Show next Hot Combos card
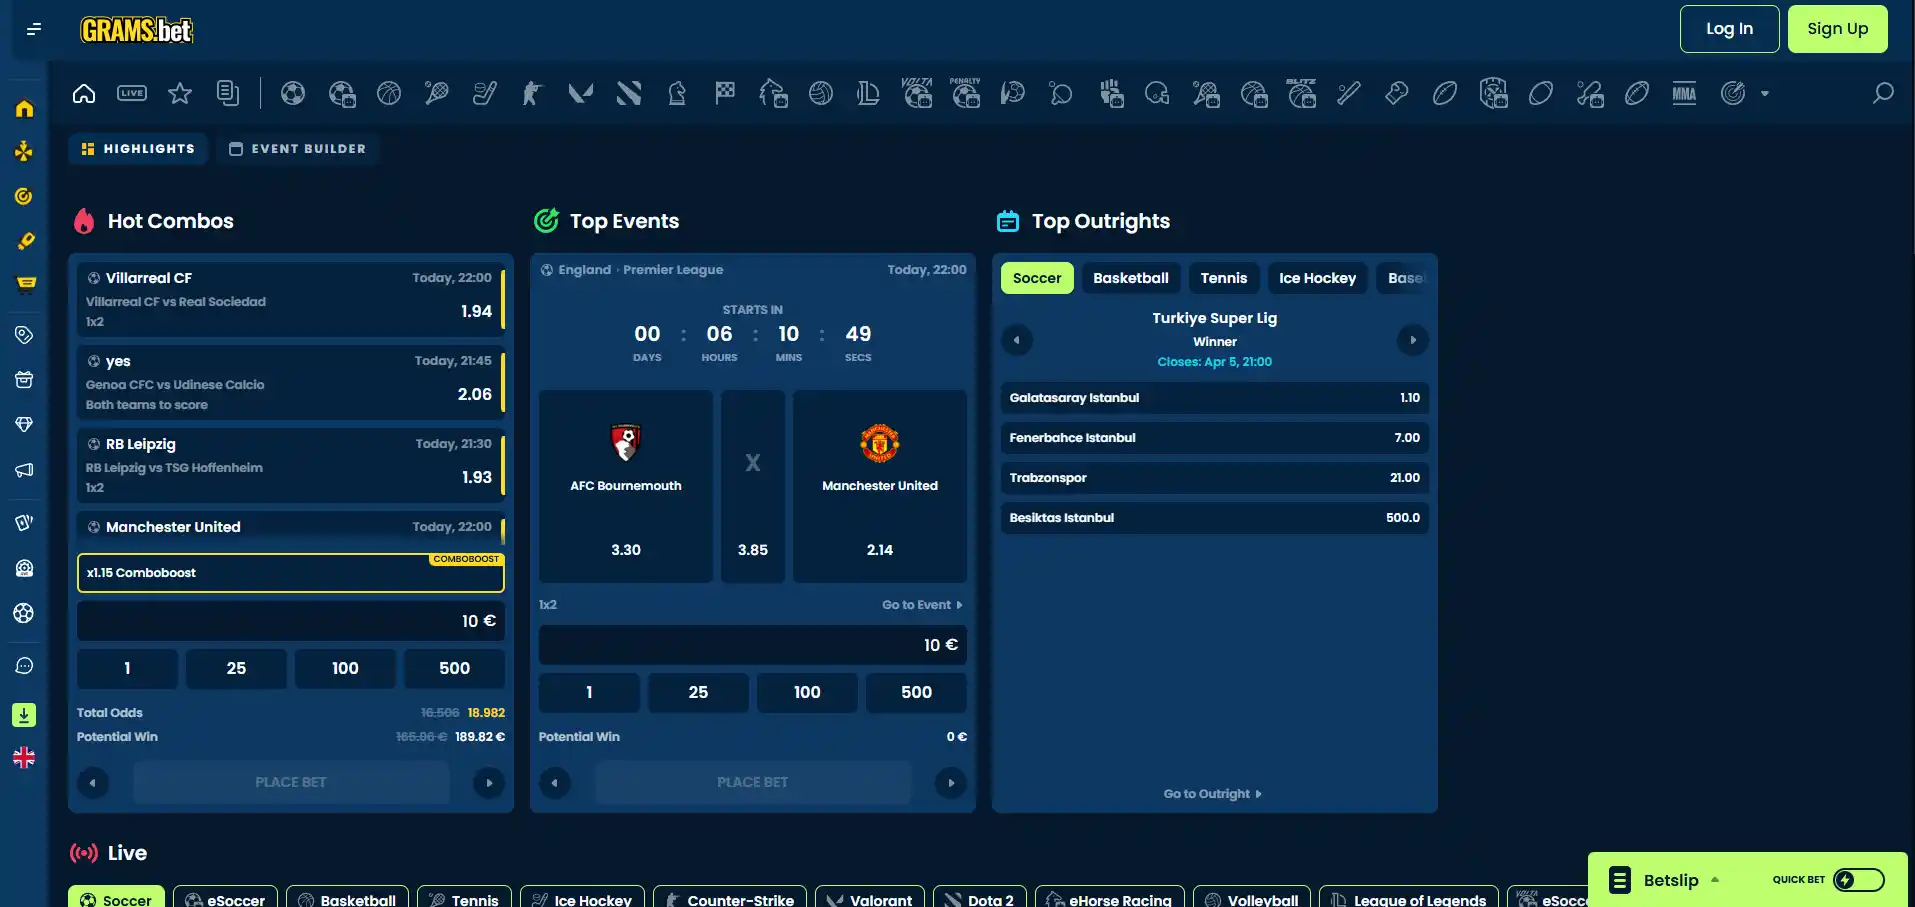 pyautogui.click(x=489, y=783)
